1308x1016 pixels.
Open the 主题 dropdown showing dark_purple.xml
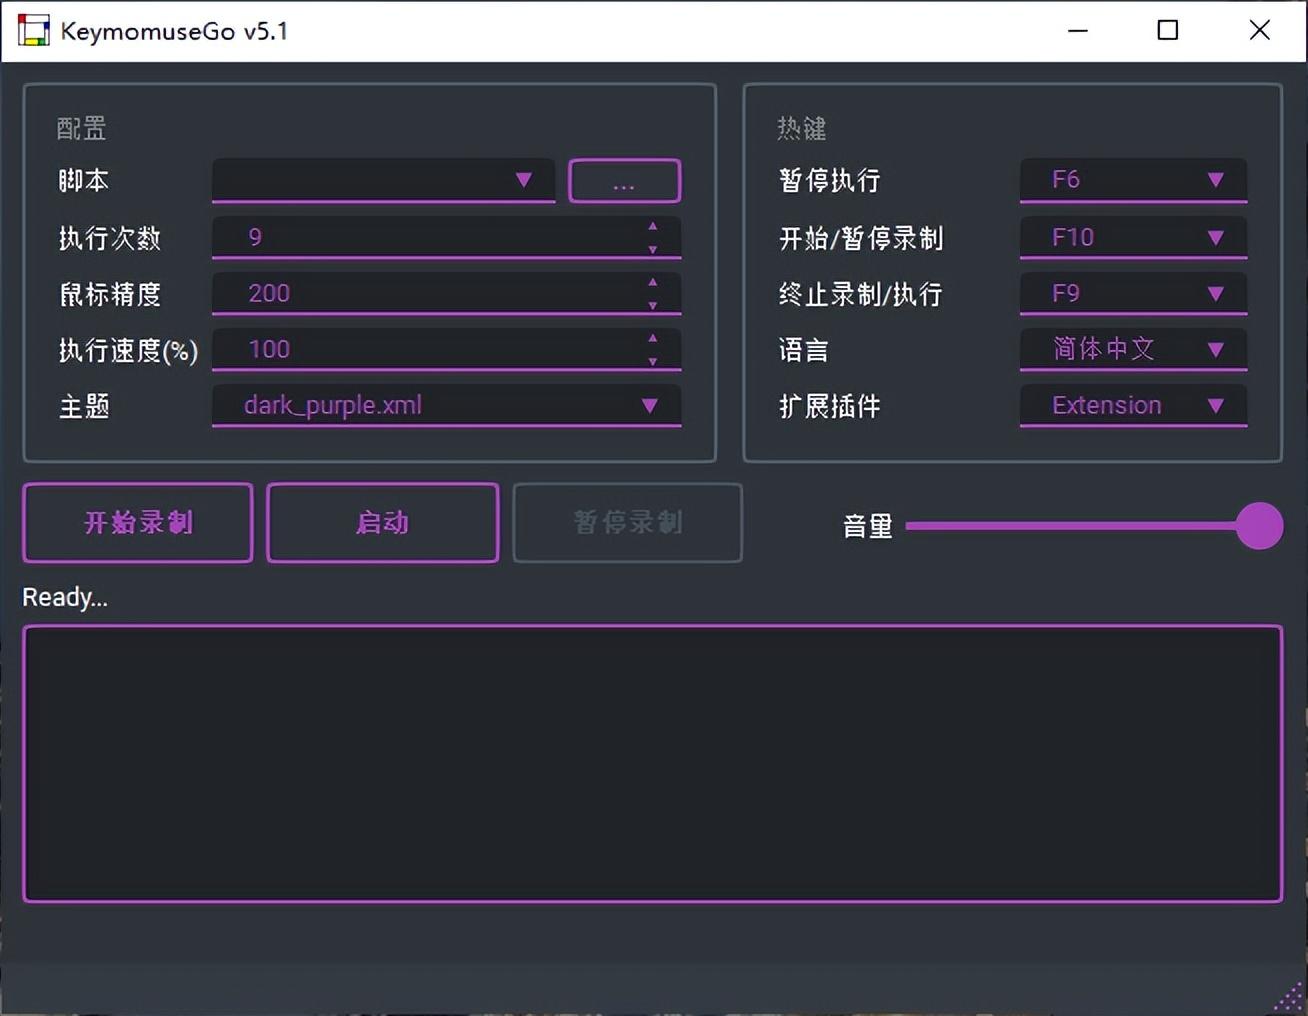tap(446, 405)
